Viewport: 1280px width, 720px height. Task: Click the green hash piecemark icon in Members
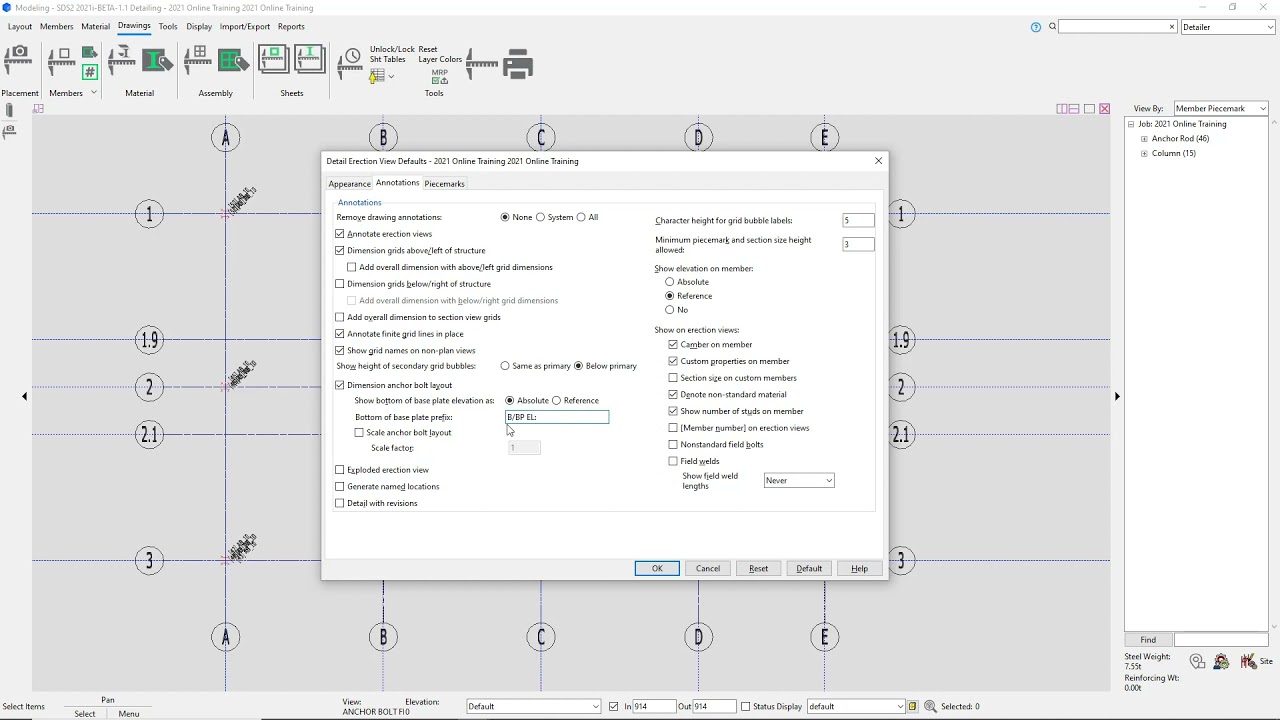point(90,72)
